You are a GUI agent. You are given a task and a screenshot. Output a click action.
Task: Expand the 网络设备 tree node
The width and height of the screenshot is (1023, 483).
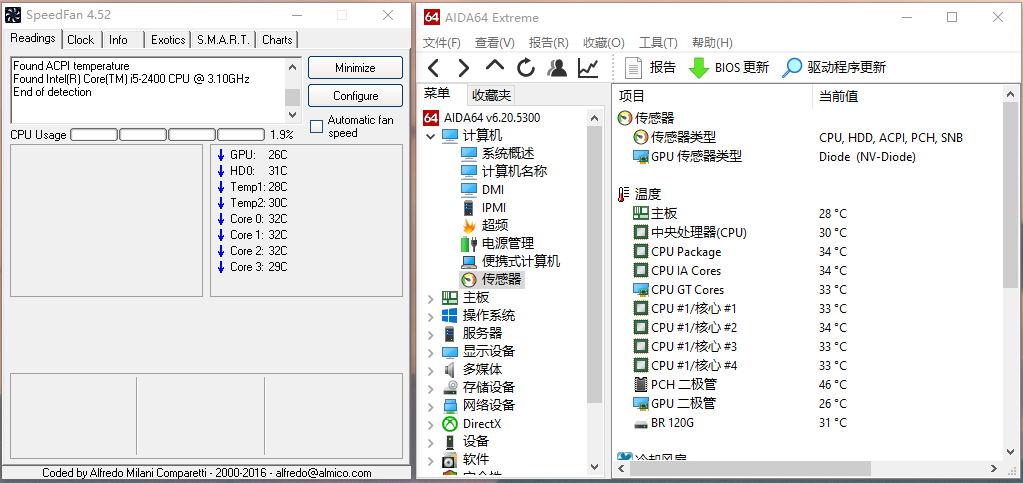click(x=430, y=407)
